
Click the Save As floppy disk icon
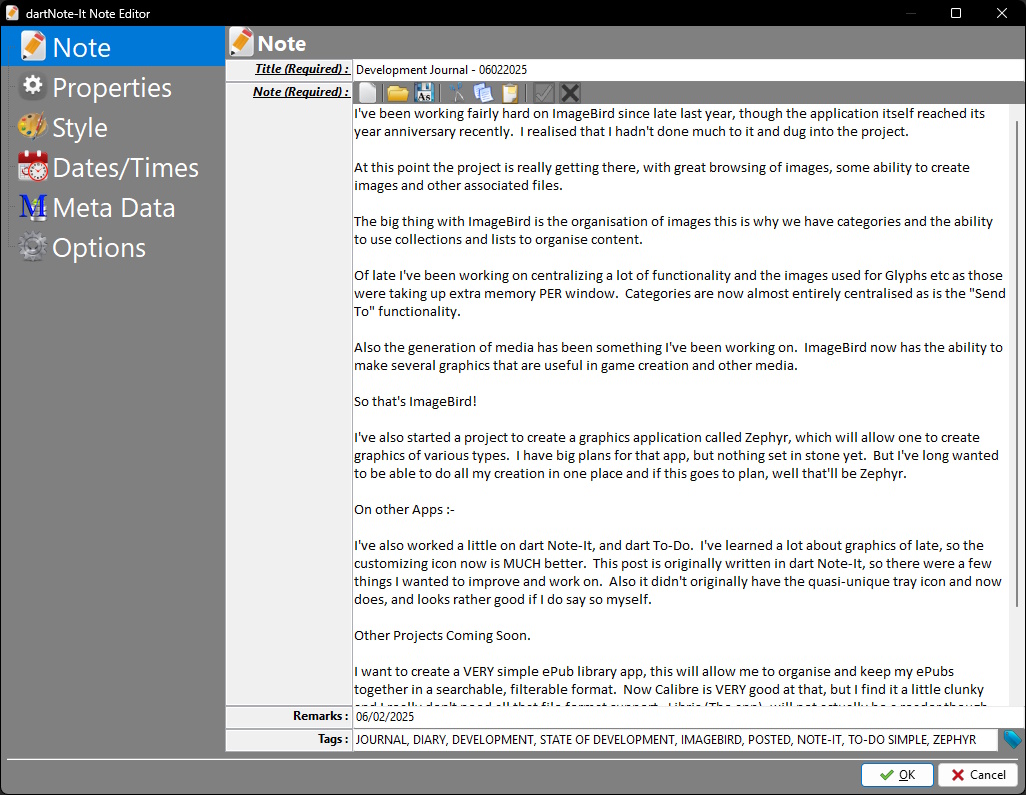pyautogui.click(x=424, y=93)
